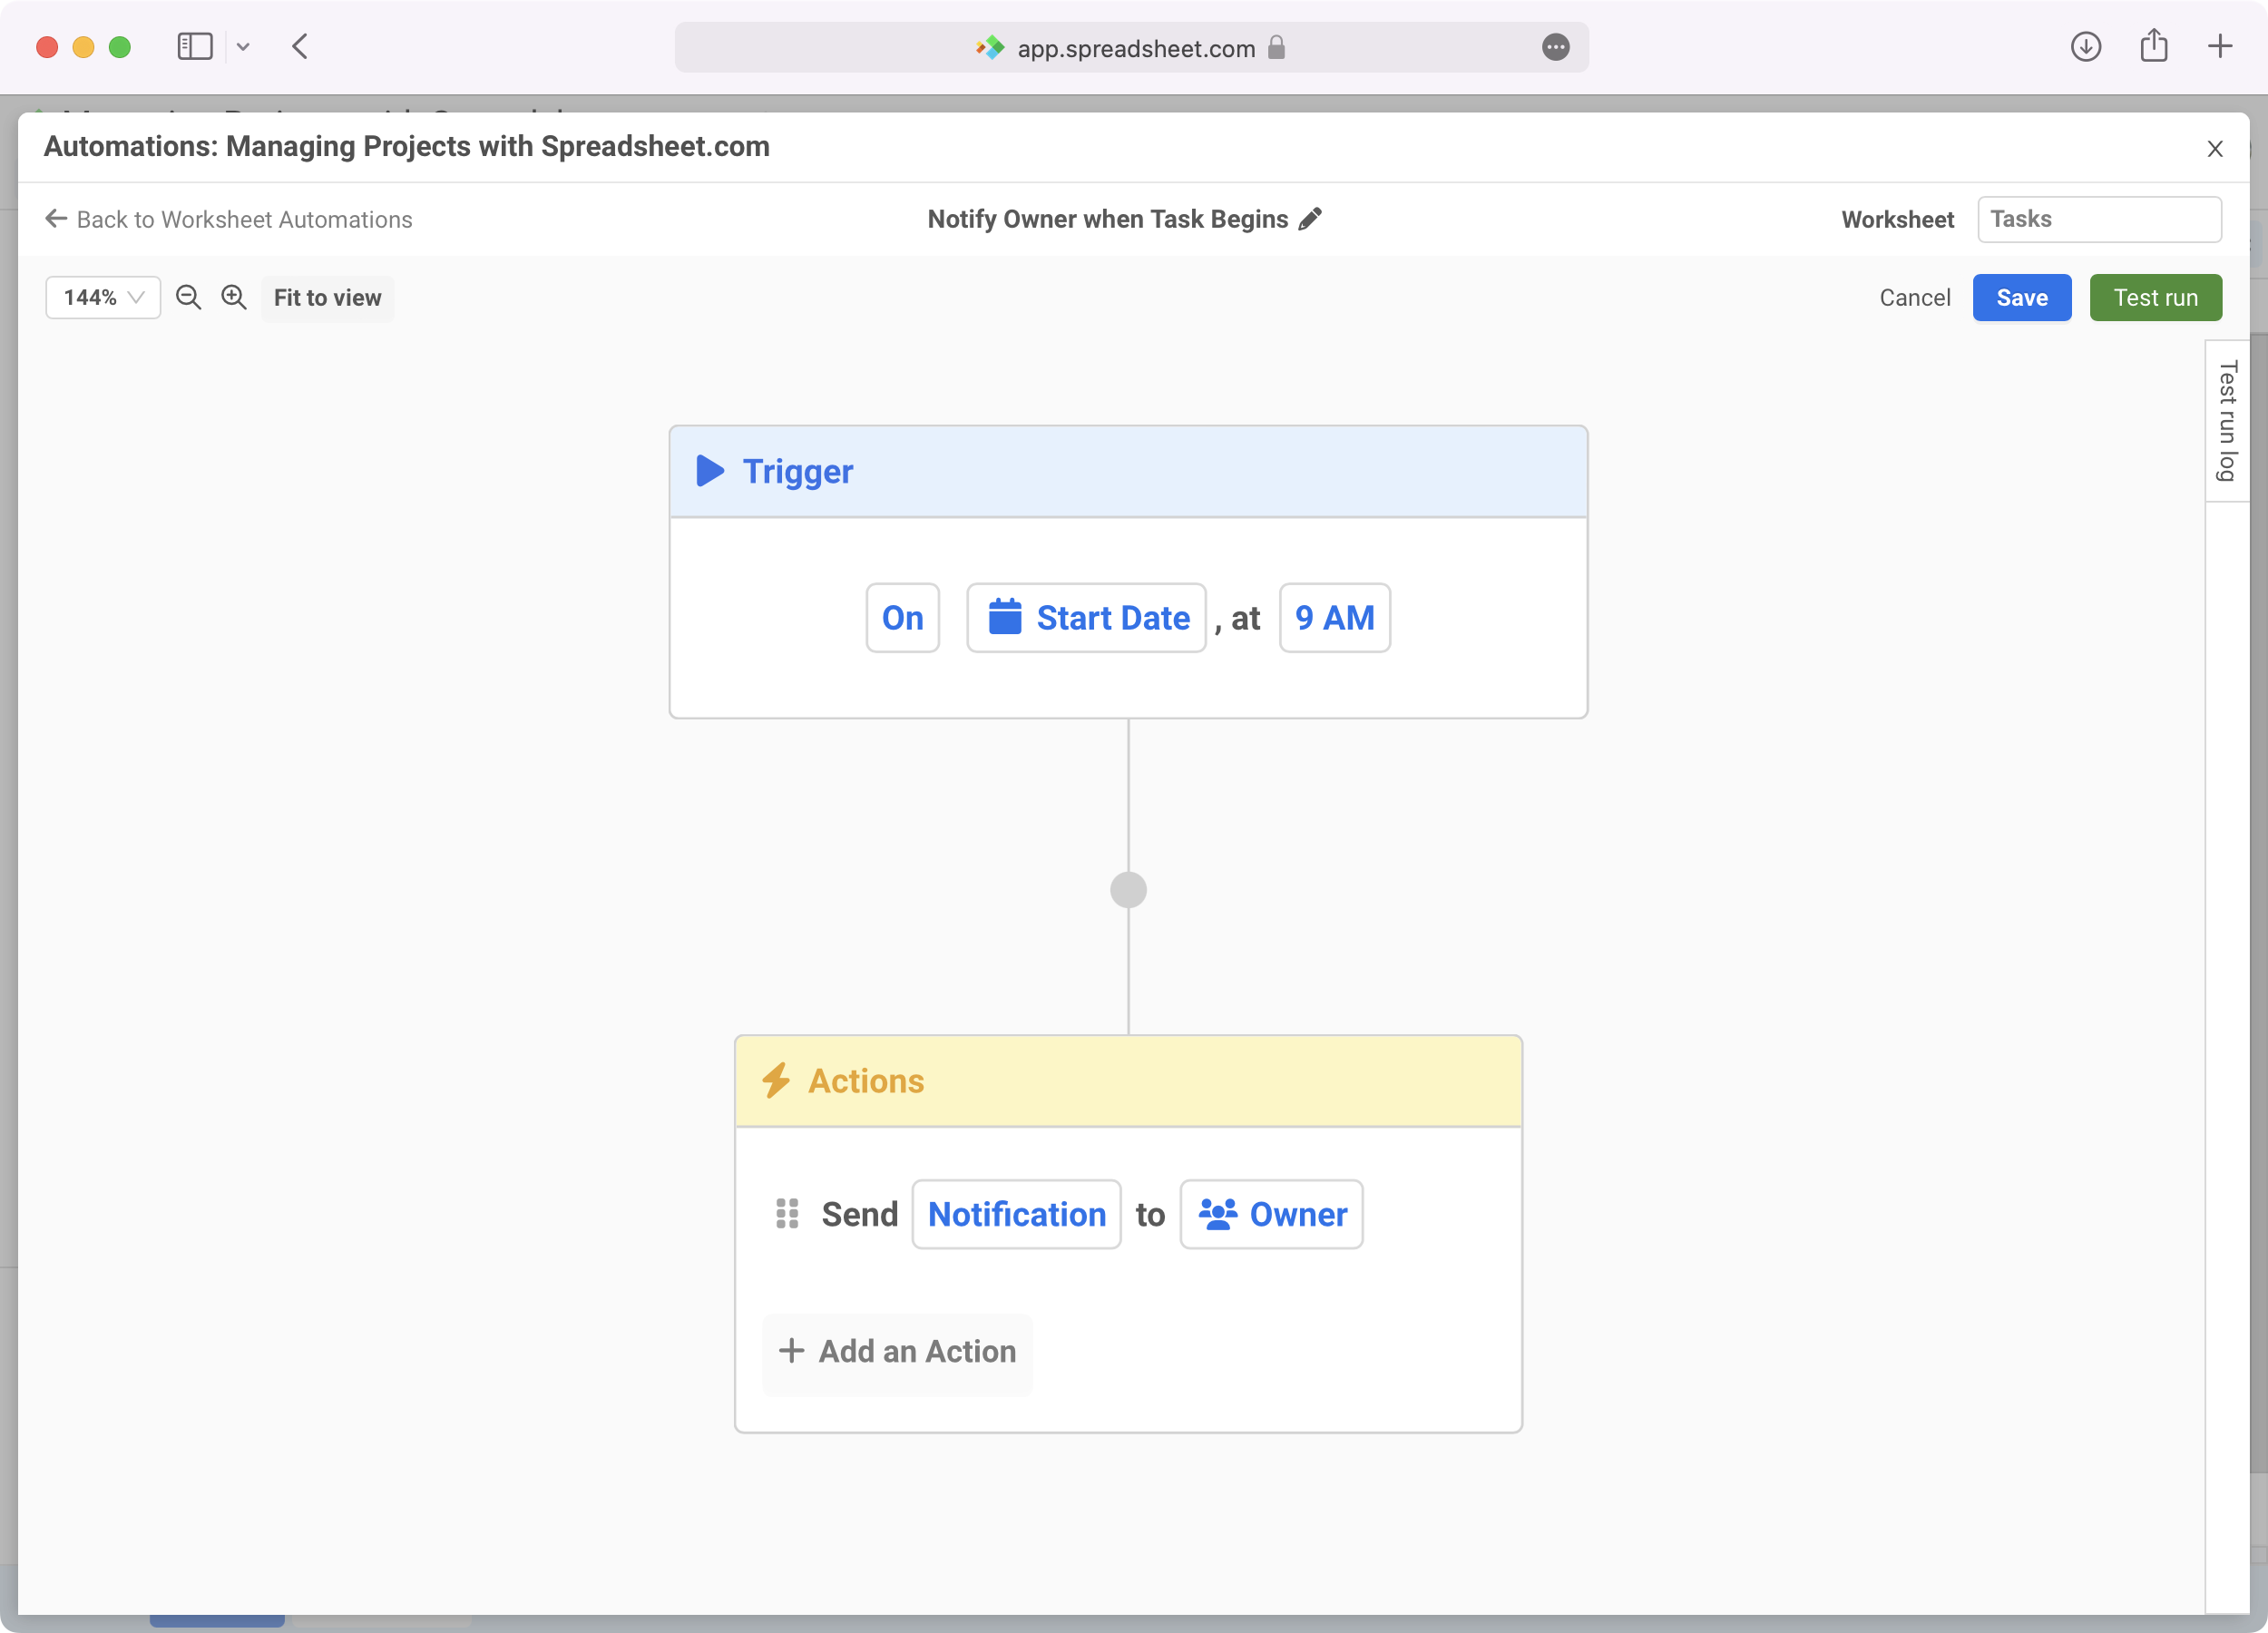This screenshot has width=2268, height=1633.
Task: Go back to Worksheet Automations
Action: click(x=229, y=219)
